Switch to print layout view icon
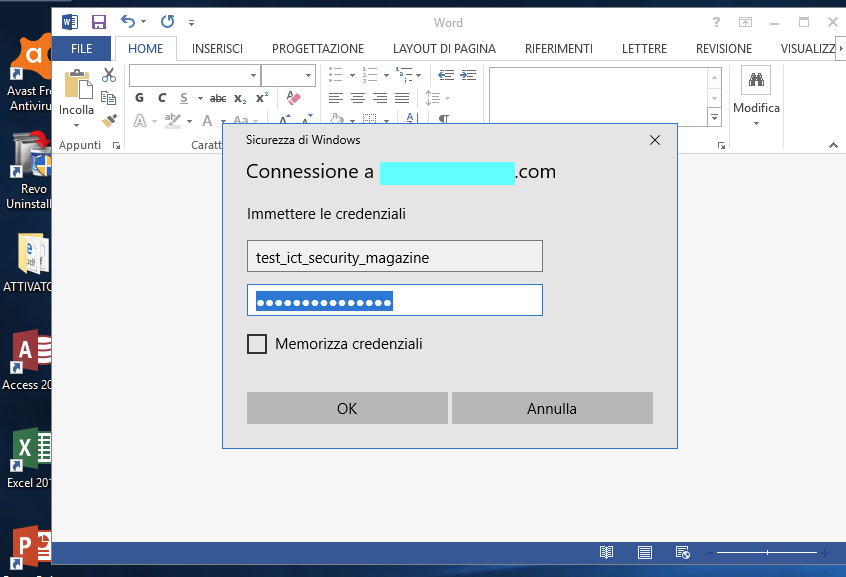Screen dimensions: 846x577 (x=645, y=552)
